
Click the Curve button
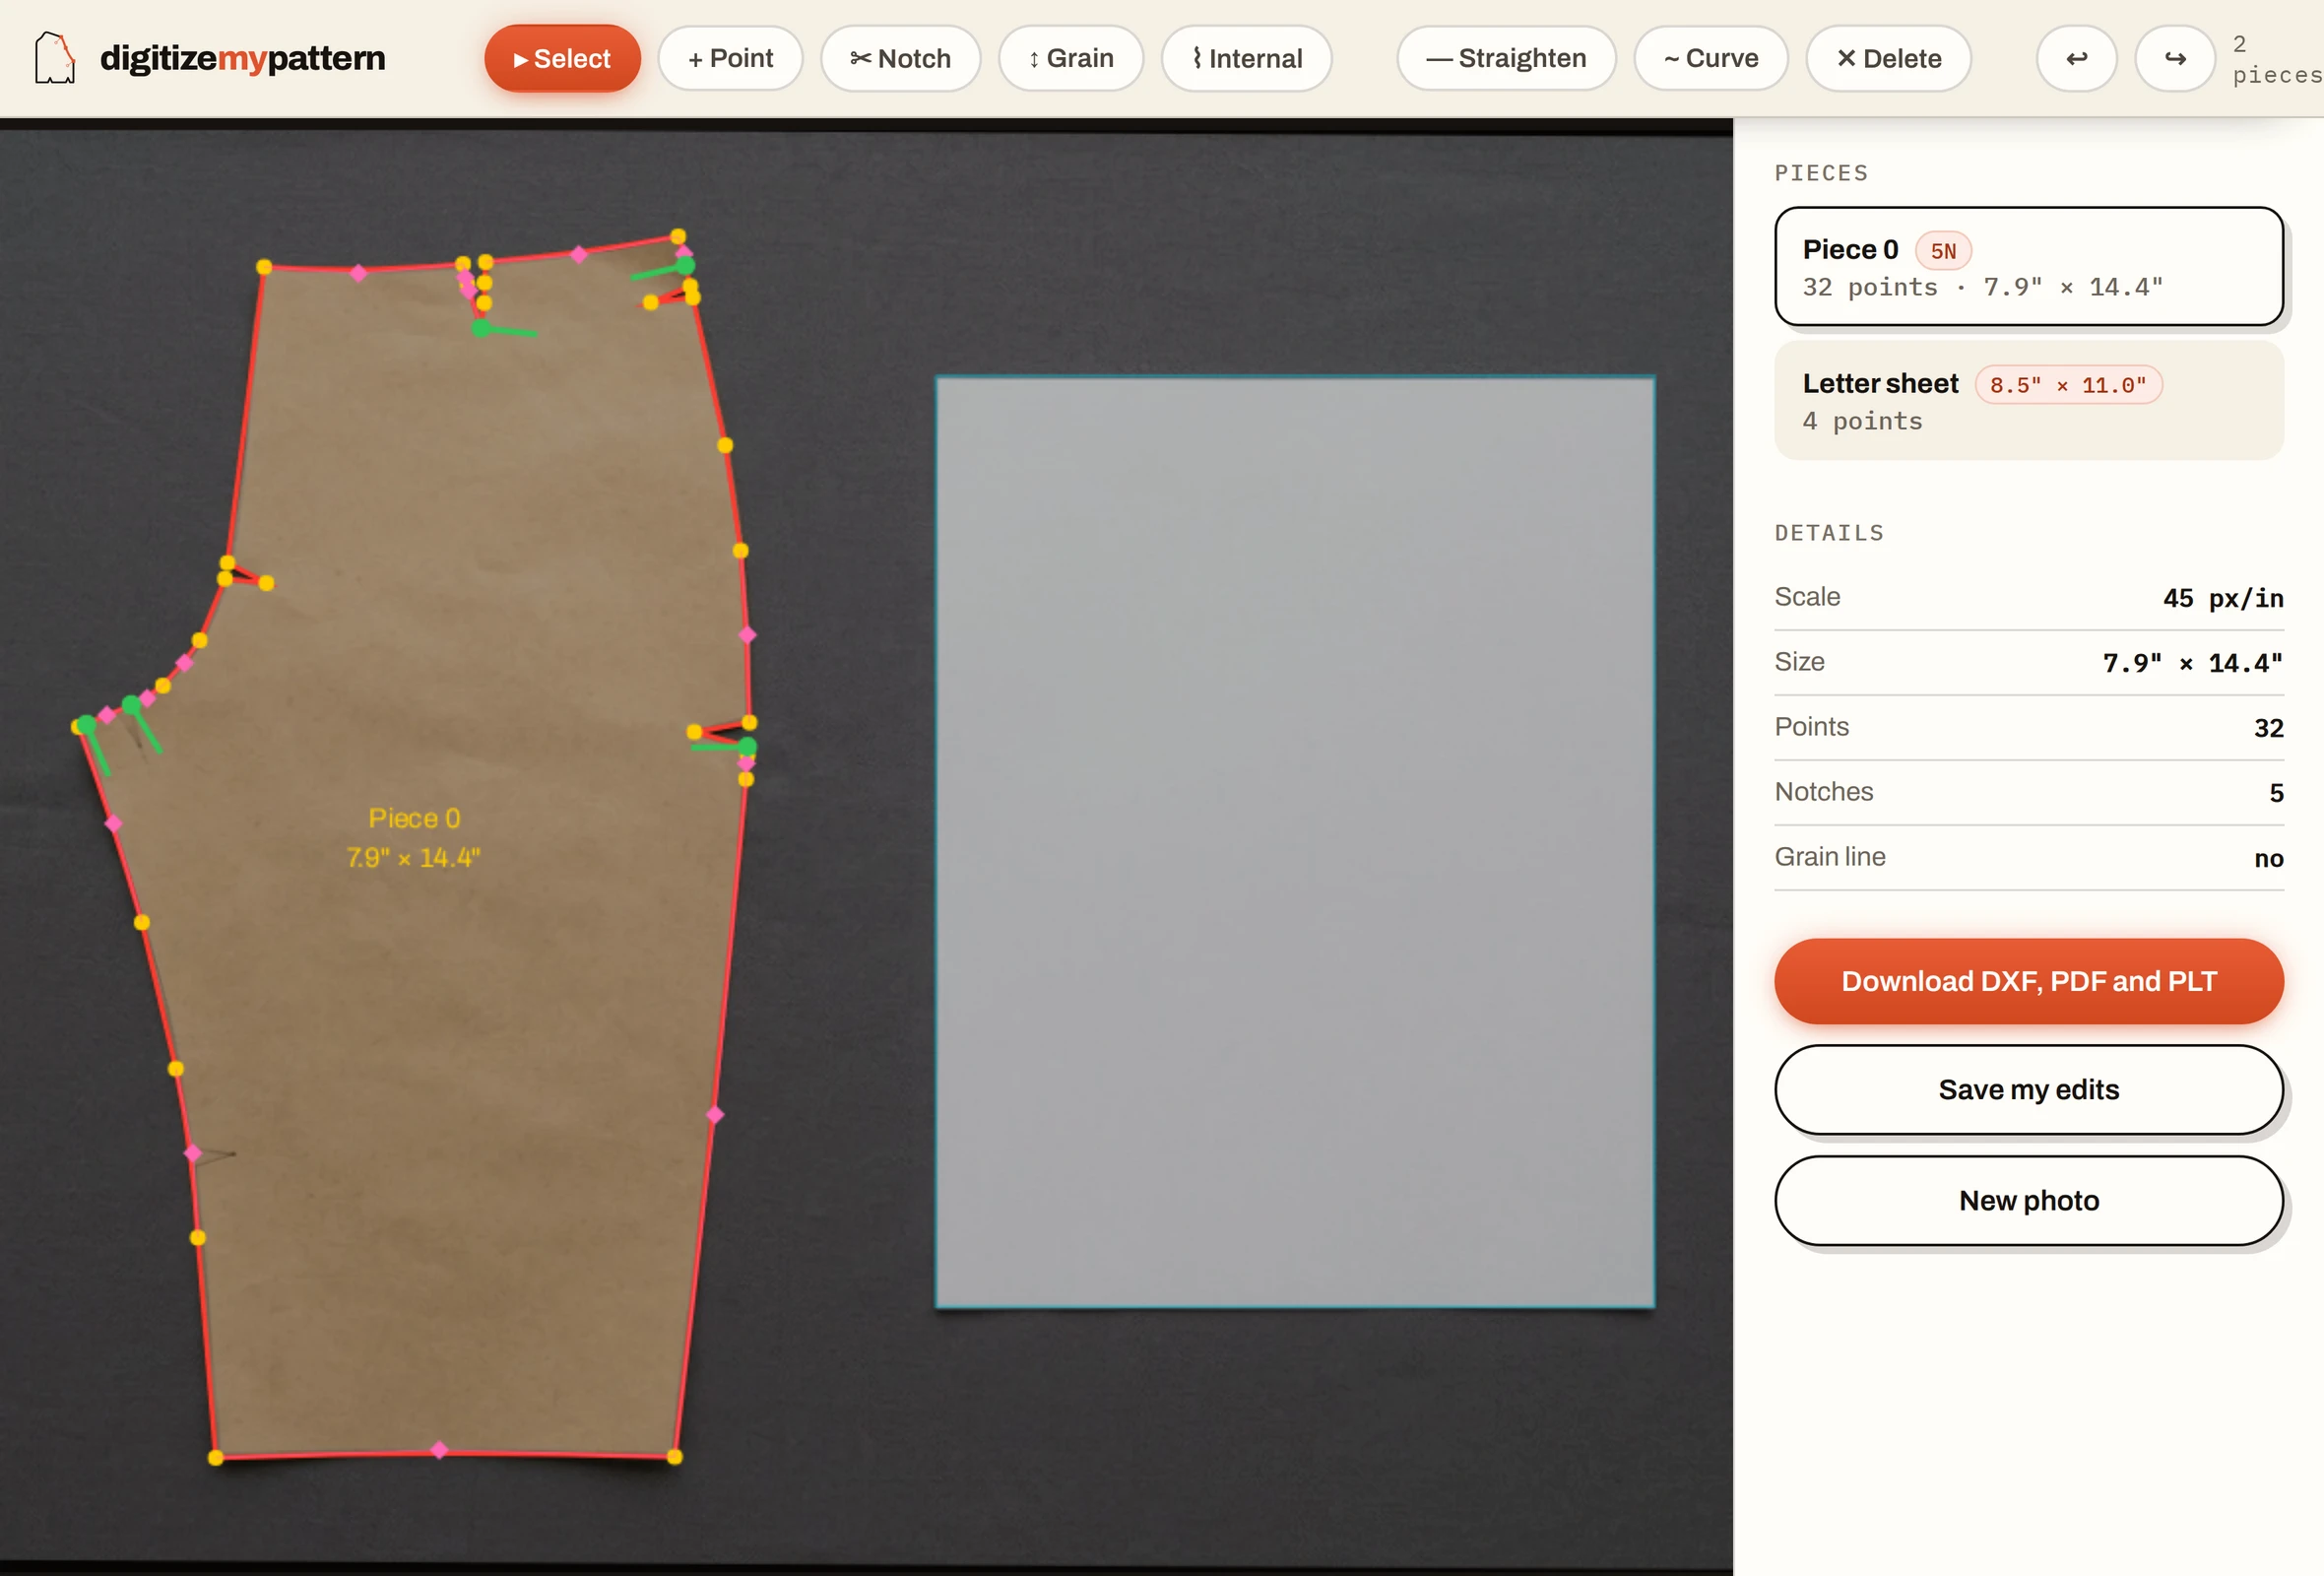pyautogui.click(x=1711, y=58)
